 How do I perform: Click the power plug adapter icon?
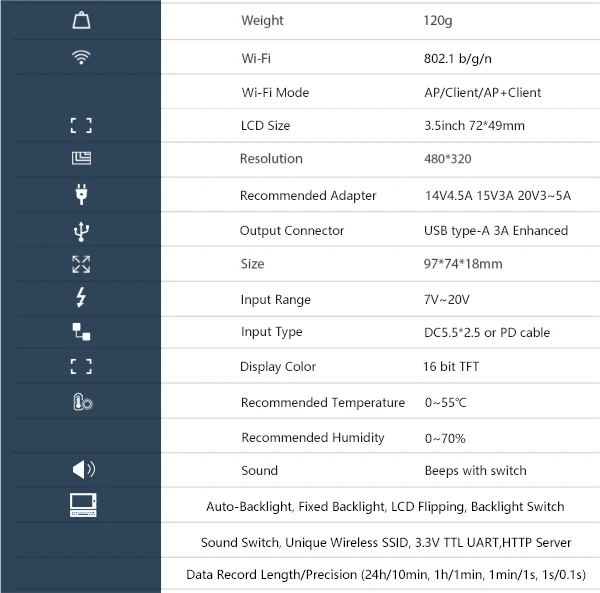coord(82,194)
